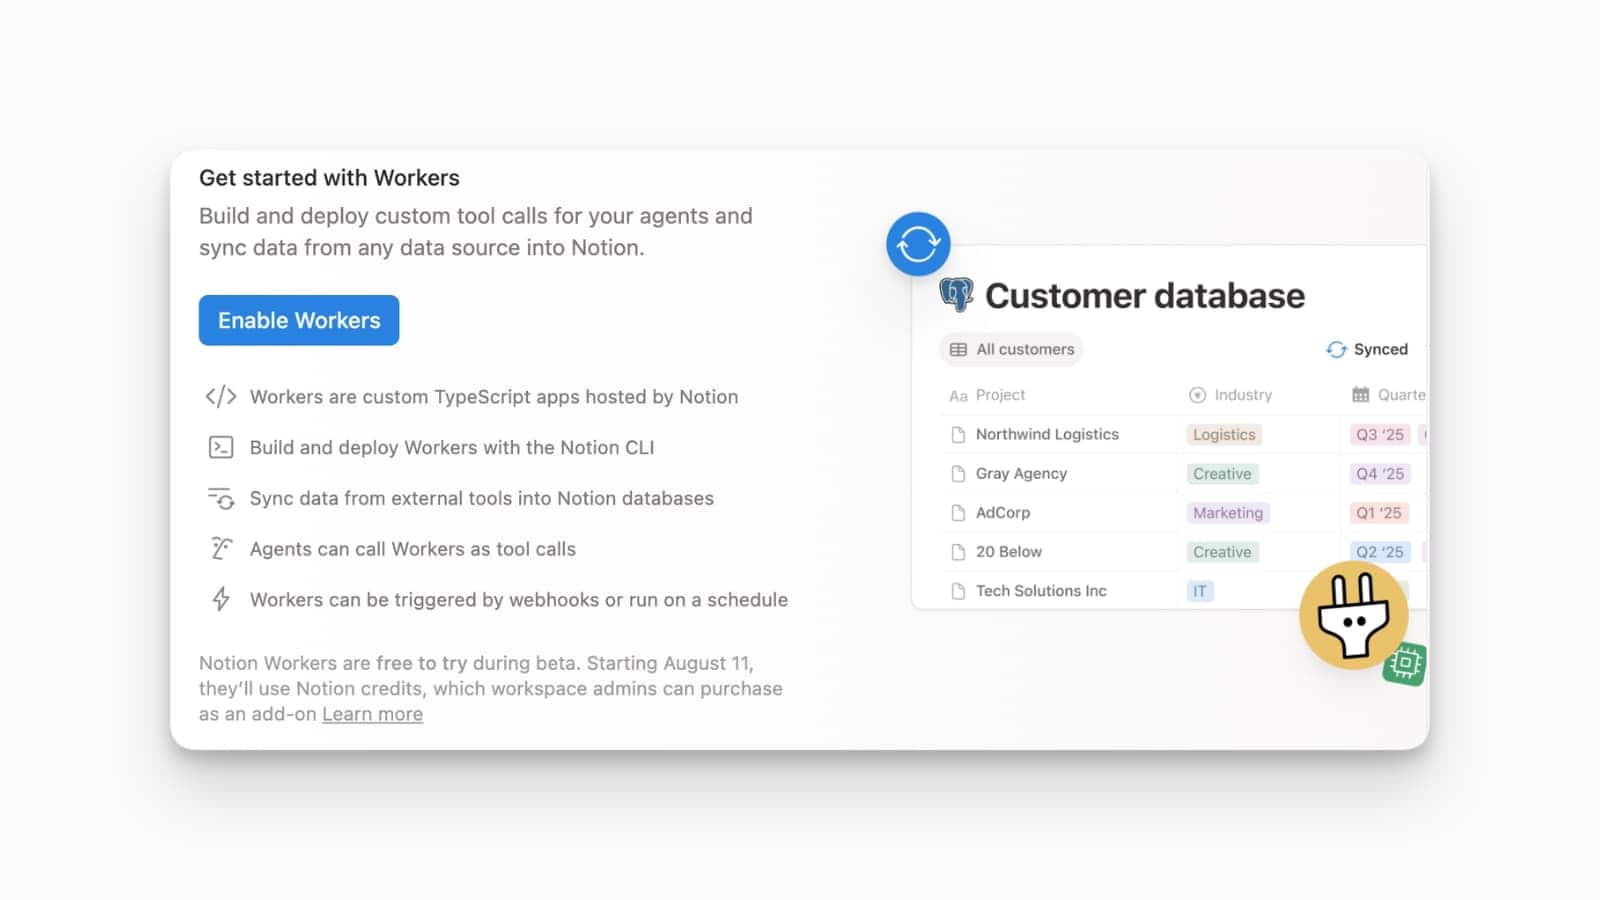Click 'Workers are custom TypeScript apps' text
Image resolution: width=1600 pixels, height=900 pixels.
point(494,396)
